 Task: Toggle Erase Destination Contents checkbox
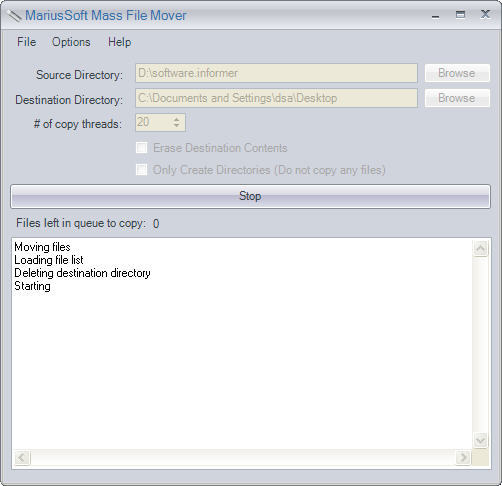point(142,148)
